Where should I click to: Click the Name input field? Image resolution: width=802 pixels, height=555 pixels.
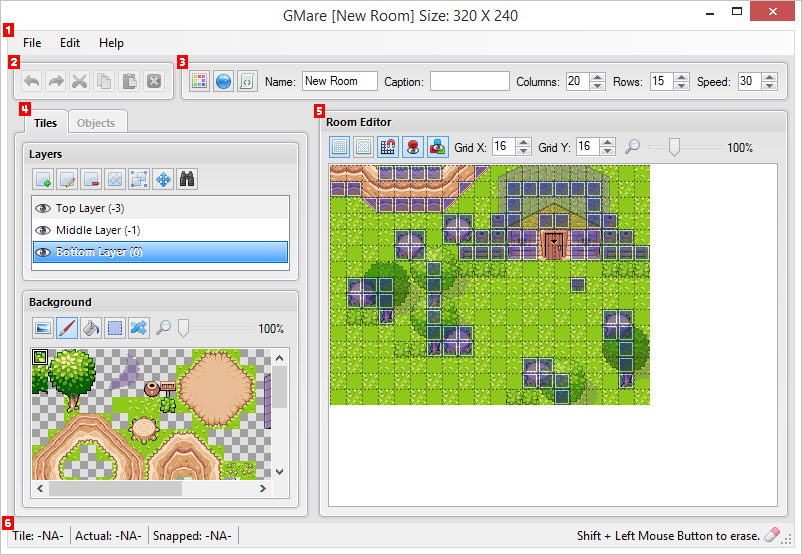pyautogui.click(x=340, y=81)
